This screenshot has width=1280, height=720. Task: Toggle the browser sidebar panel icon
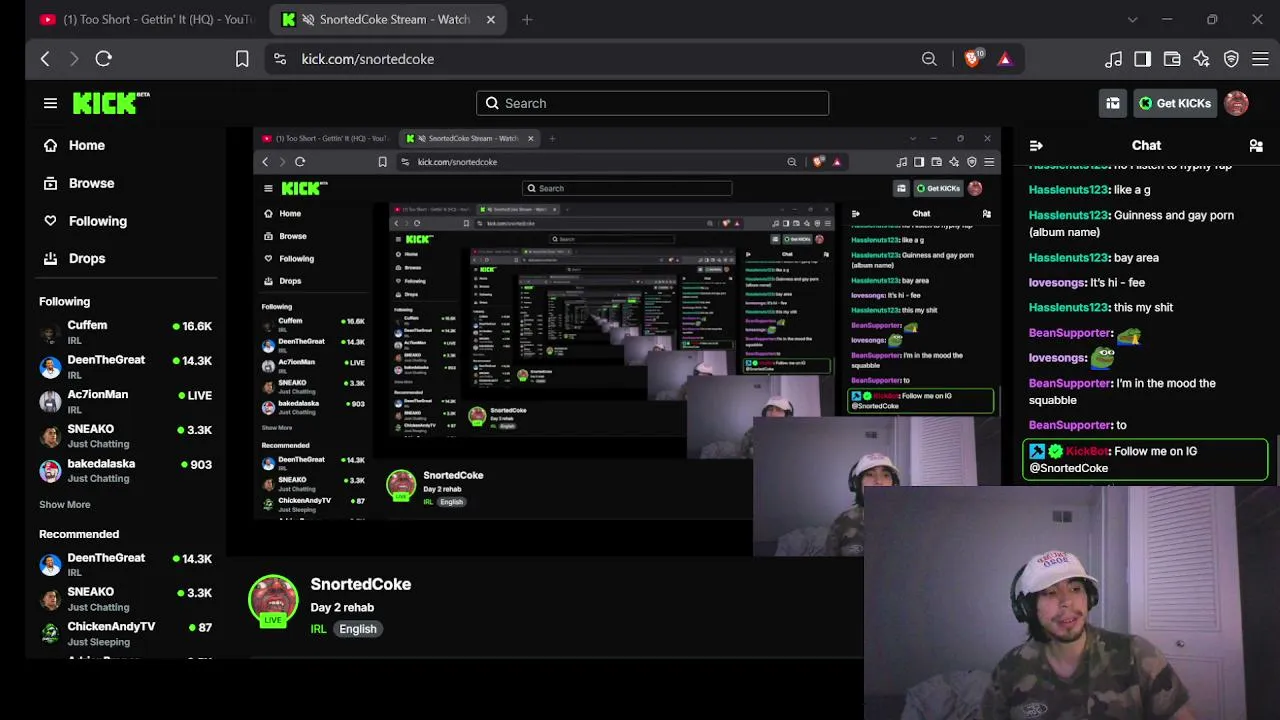(1142, 59)
